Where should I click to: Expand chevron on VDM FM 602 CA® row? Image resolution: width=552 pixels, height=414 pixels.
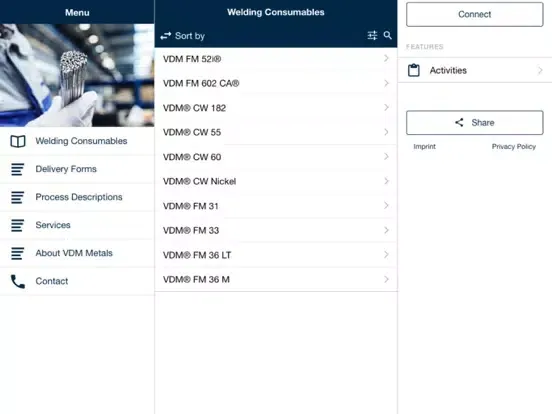tap(386, 83)
